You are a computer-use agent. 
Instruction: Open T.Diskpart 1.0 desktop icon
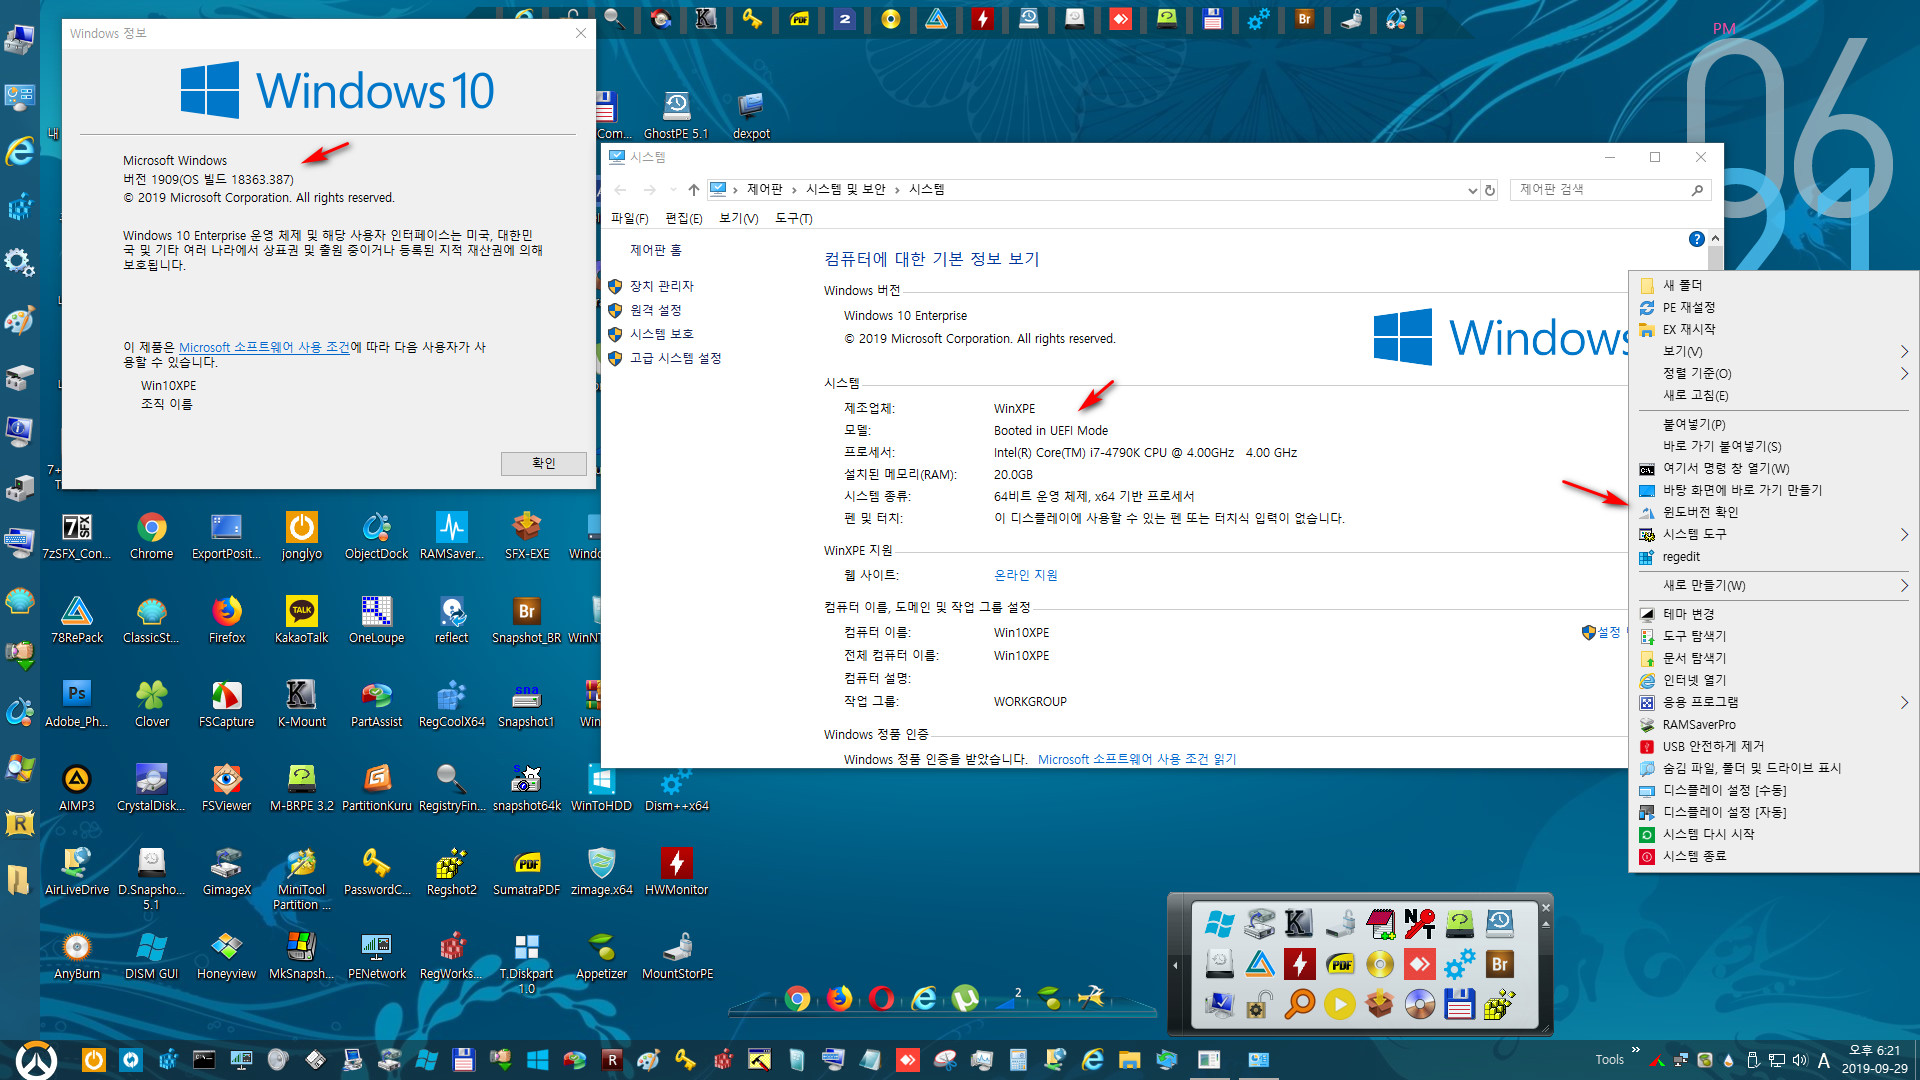tap(526, 963)
